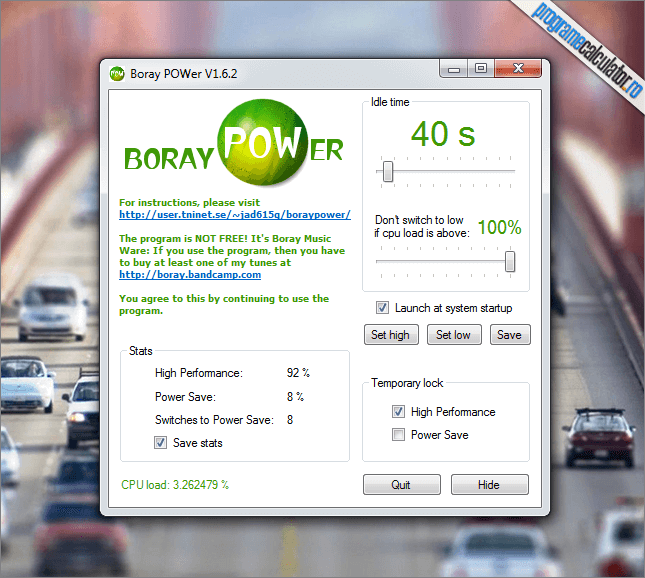
Task: Click the 'Don't switch to low' label
Action: pyautogui.click(x=422, y=226)
